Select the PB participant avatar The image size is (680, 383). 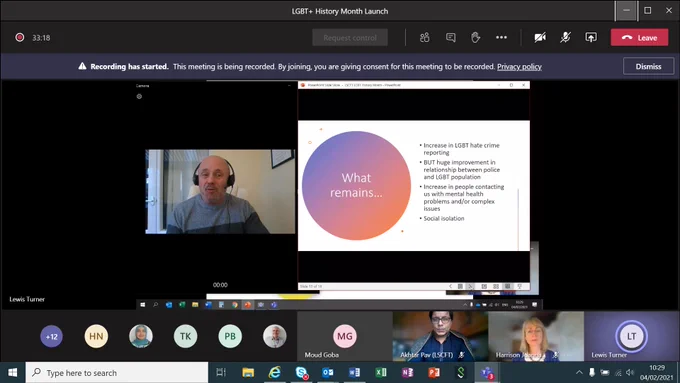[x=230, y=336]
